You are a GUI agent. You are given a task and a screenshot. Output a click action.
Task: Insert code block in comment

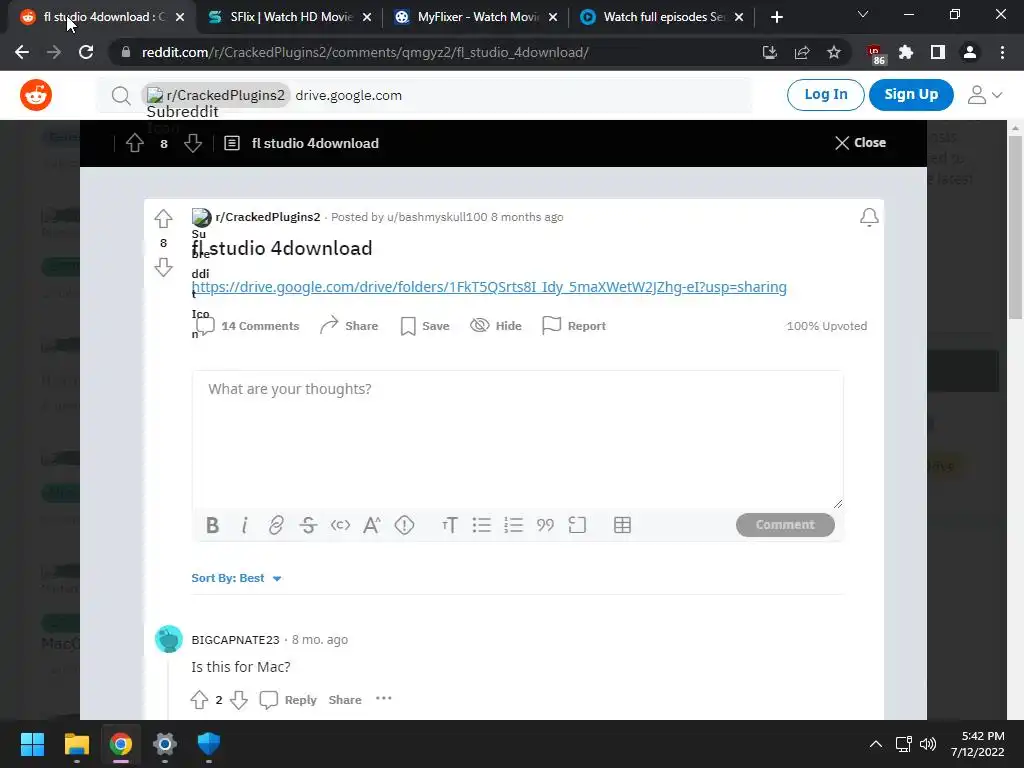pos(577,525)
